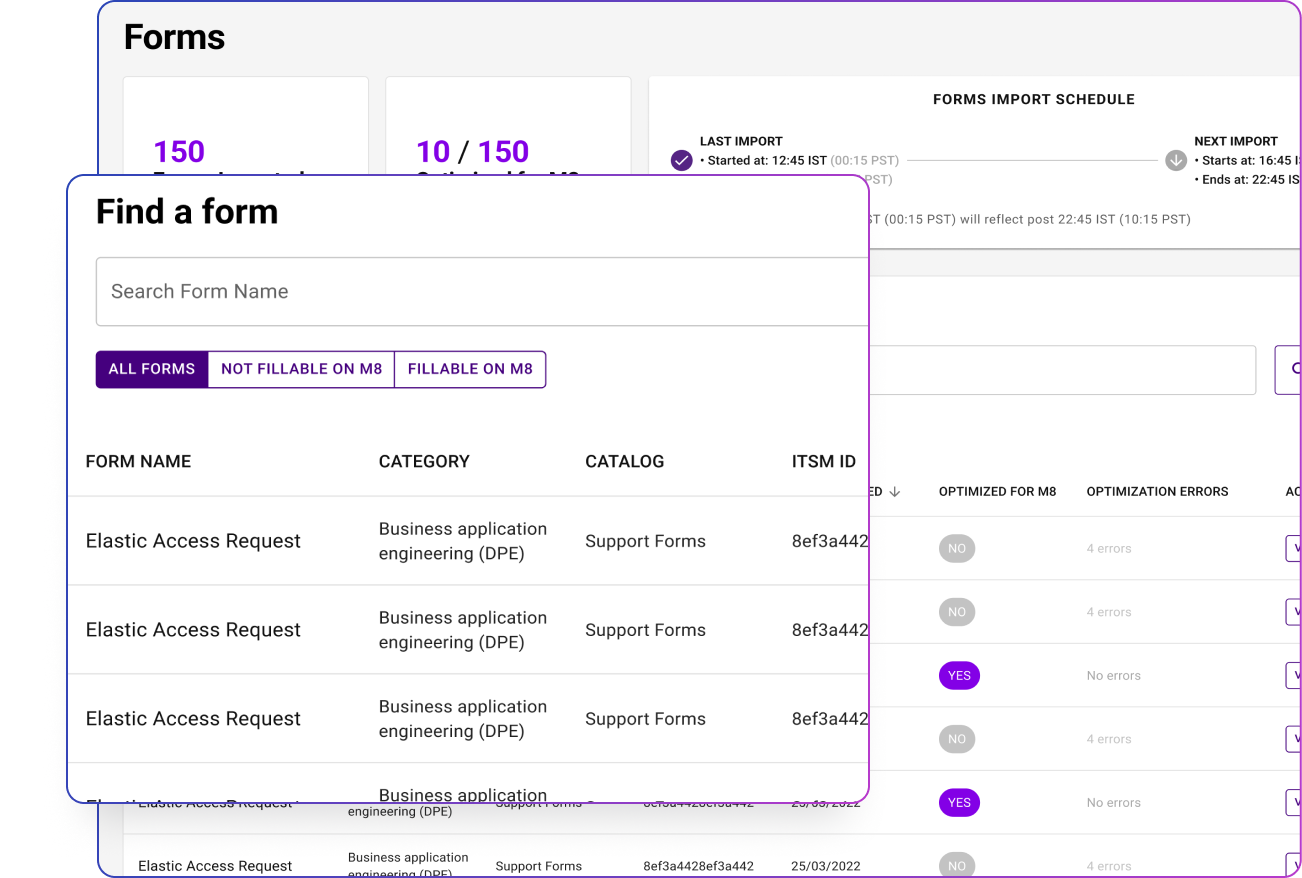Click the sort arrow in the date column header
Viewport: 1302px width, 878px height.
click(895, 492)
